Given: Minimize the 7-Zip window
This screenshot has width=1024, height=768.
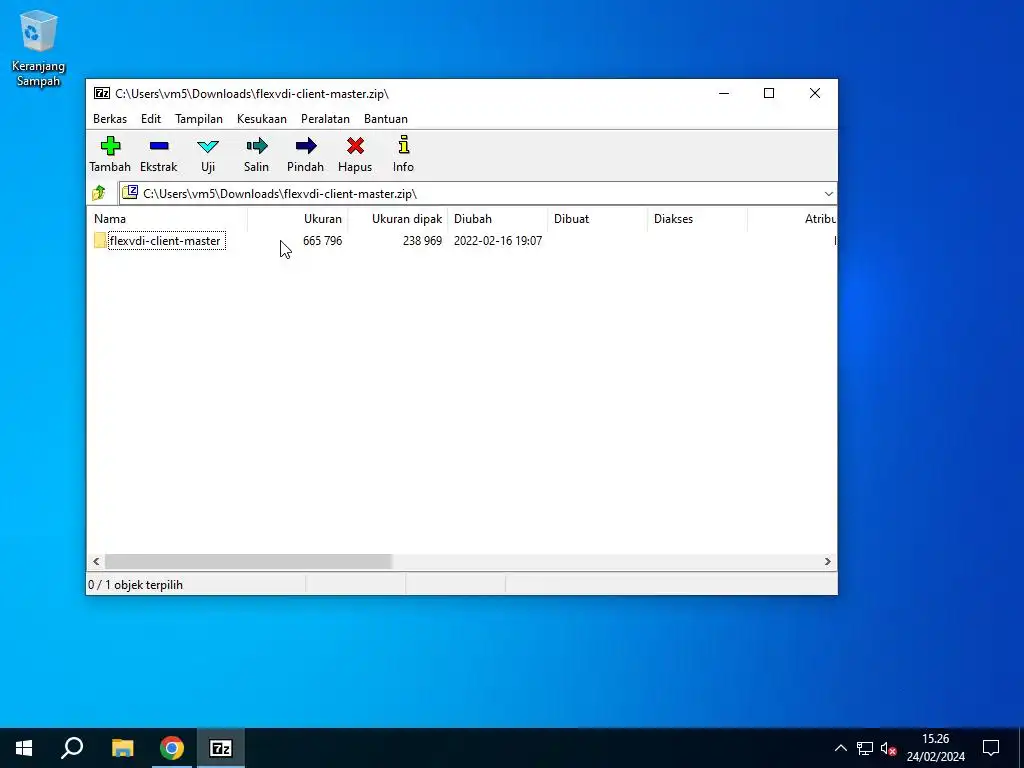Looking at the screenshot, I should (724, 93).
